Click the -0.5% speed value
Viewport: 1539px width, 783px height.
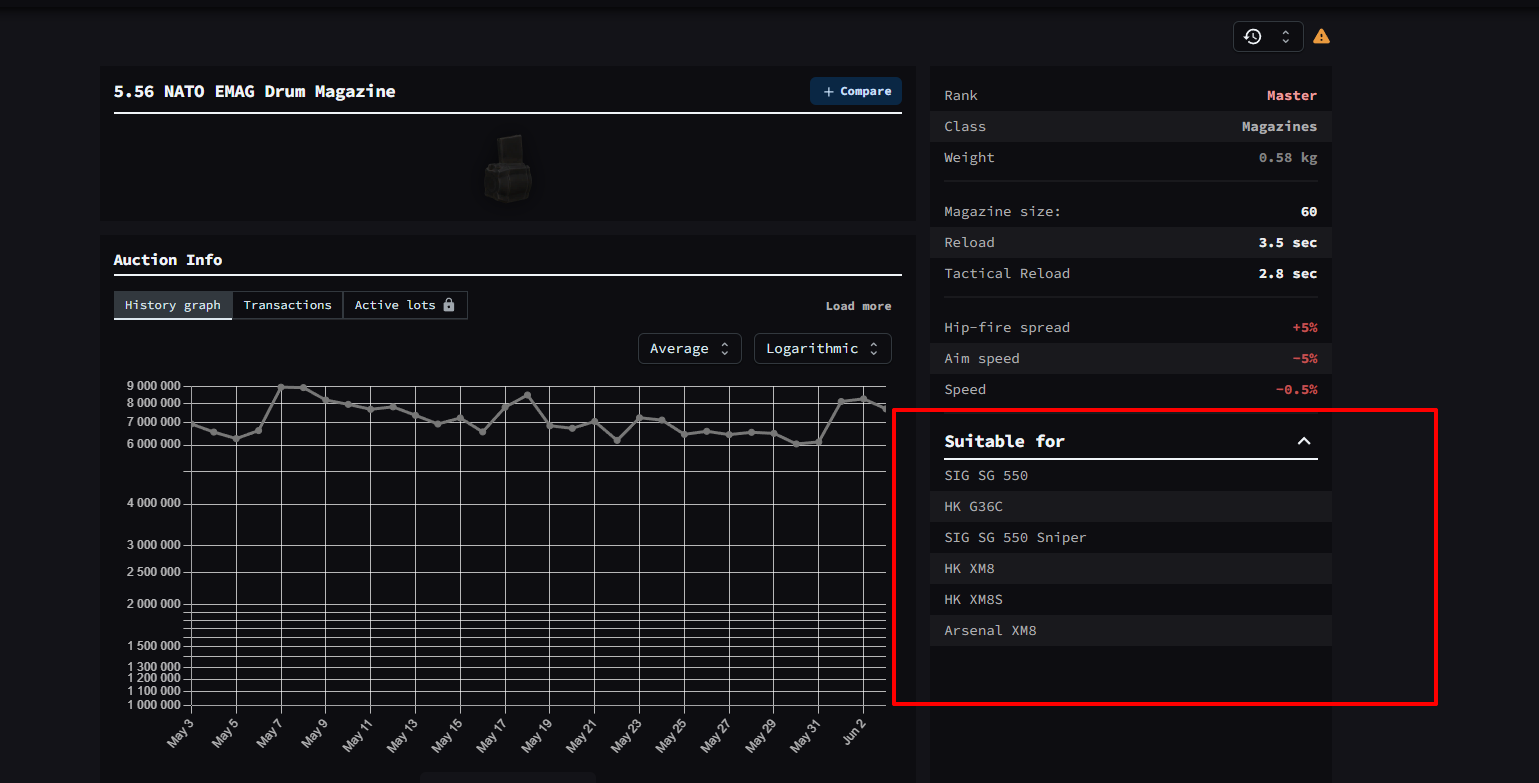(1296, 389)
